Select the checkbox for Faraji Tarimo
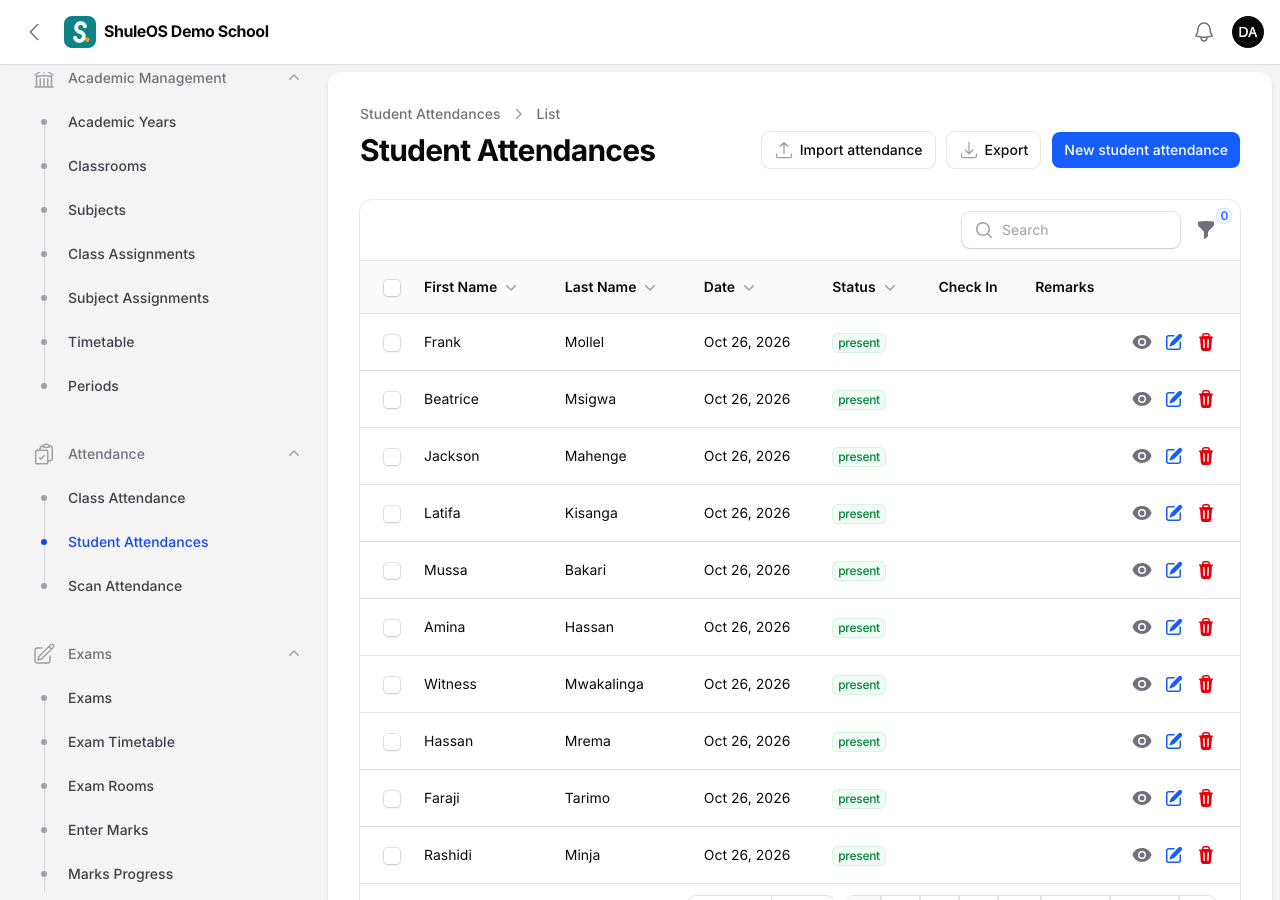The width and height of the screenshot is (1280, 900). pos(392,799)
